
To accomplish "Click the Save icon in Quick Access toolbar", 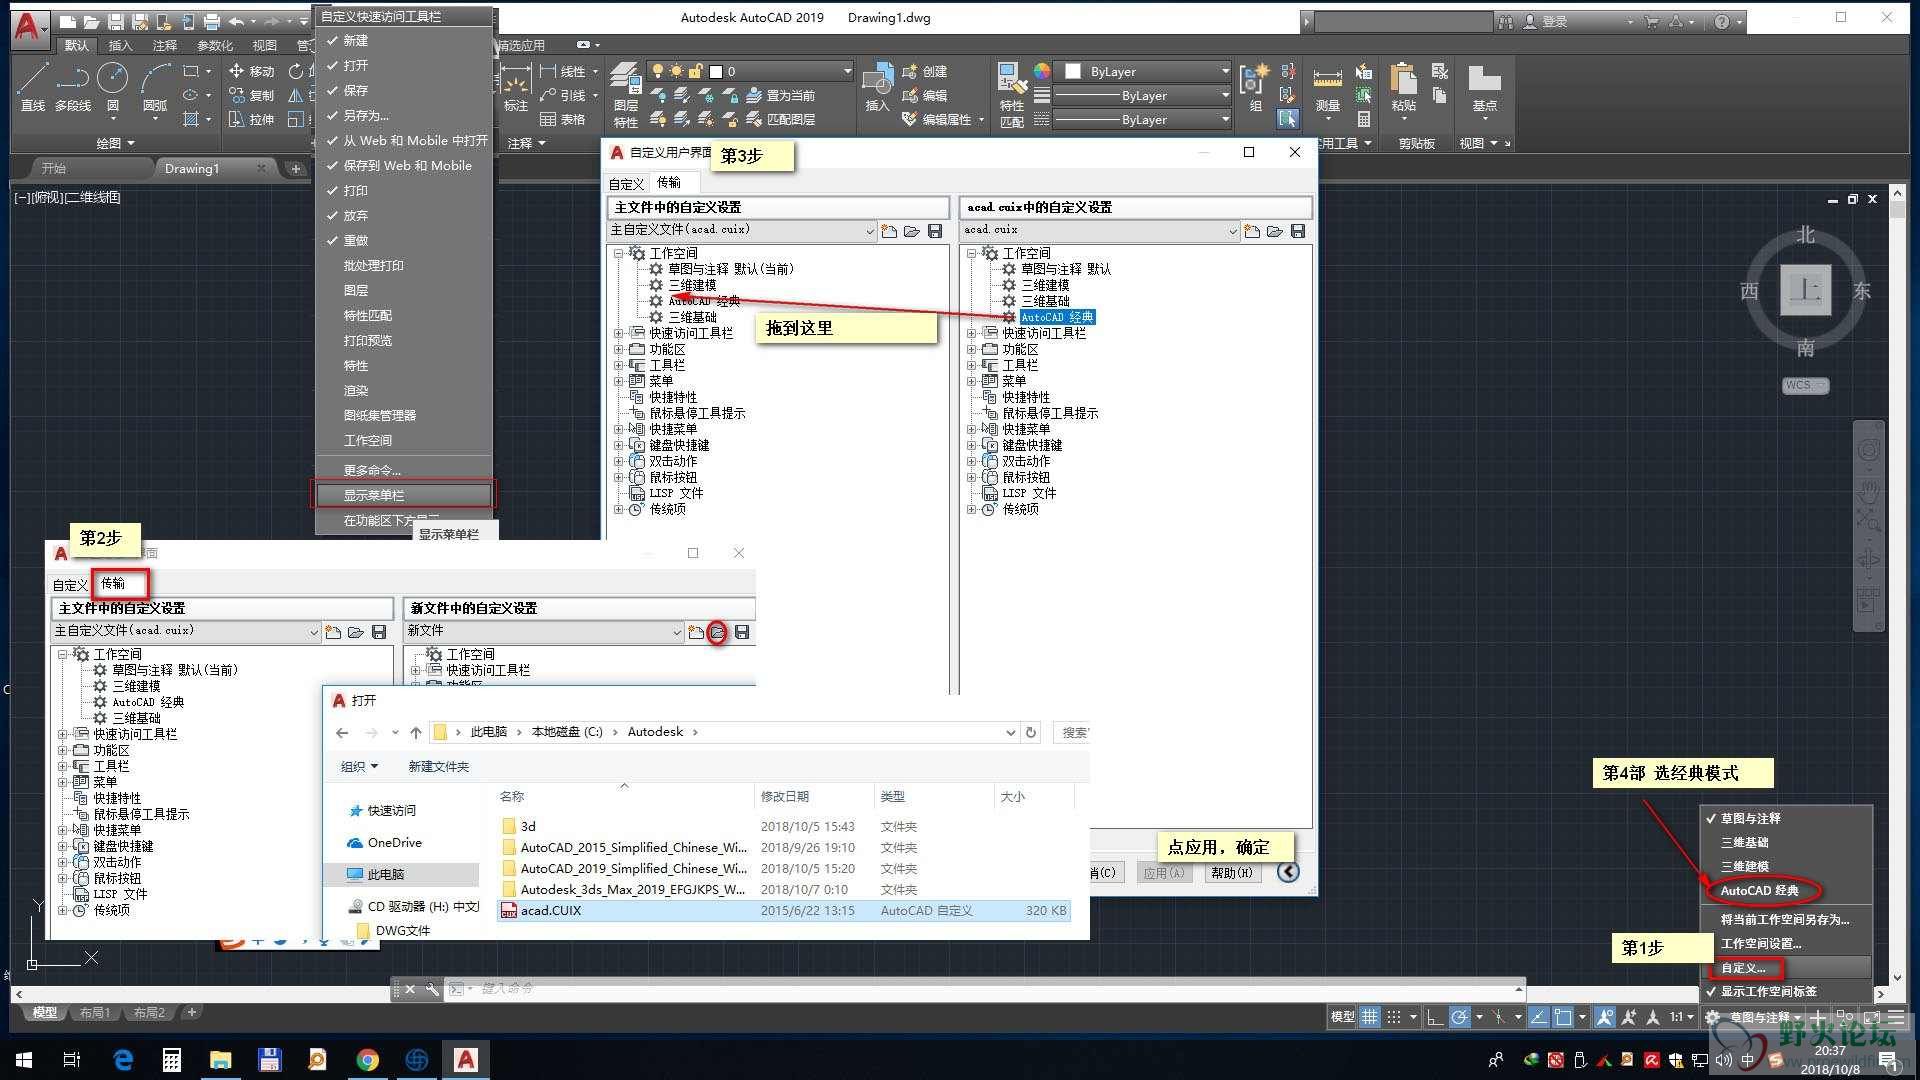I will pyautogui.click(x=115, y=21).
